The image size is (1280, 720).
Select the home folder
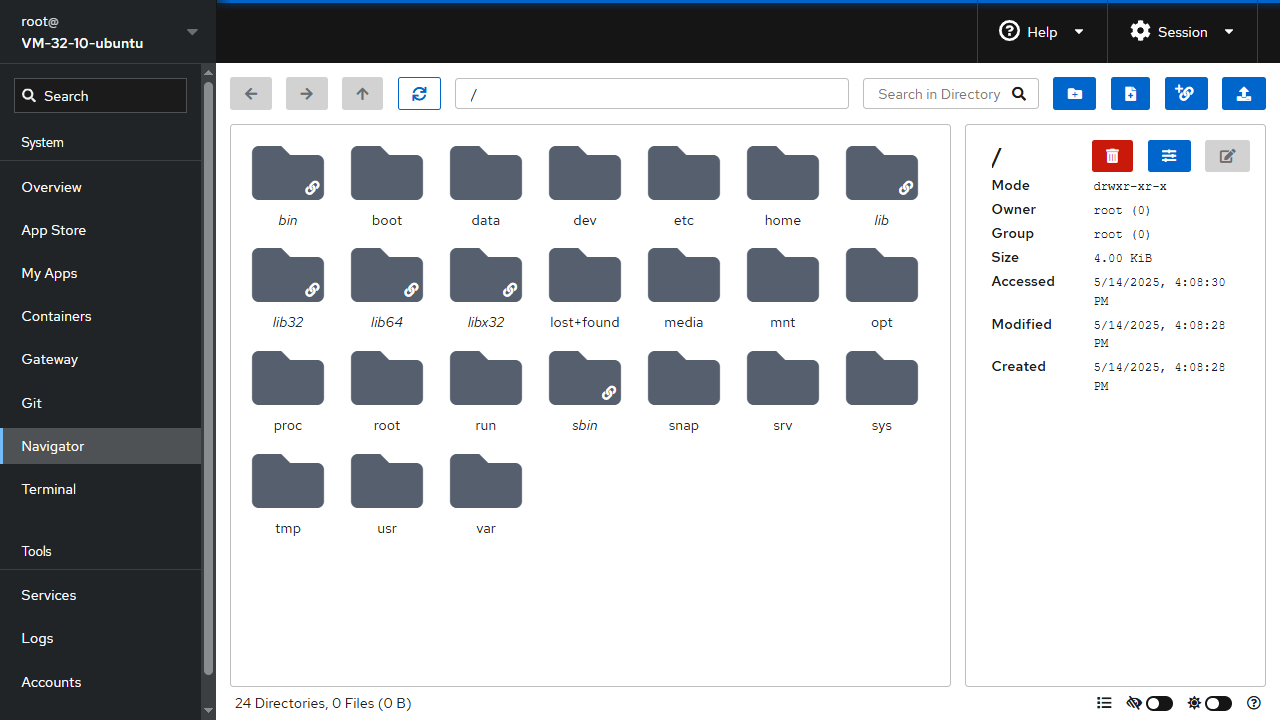coord(783,187)
